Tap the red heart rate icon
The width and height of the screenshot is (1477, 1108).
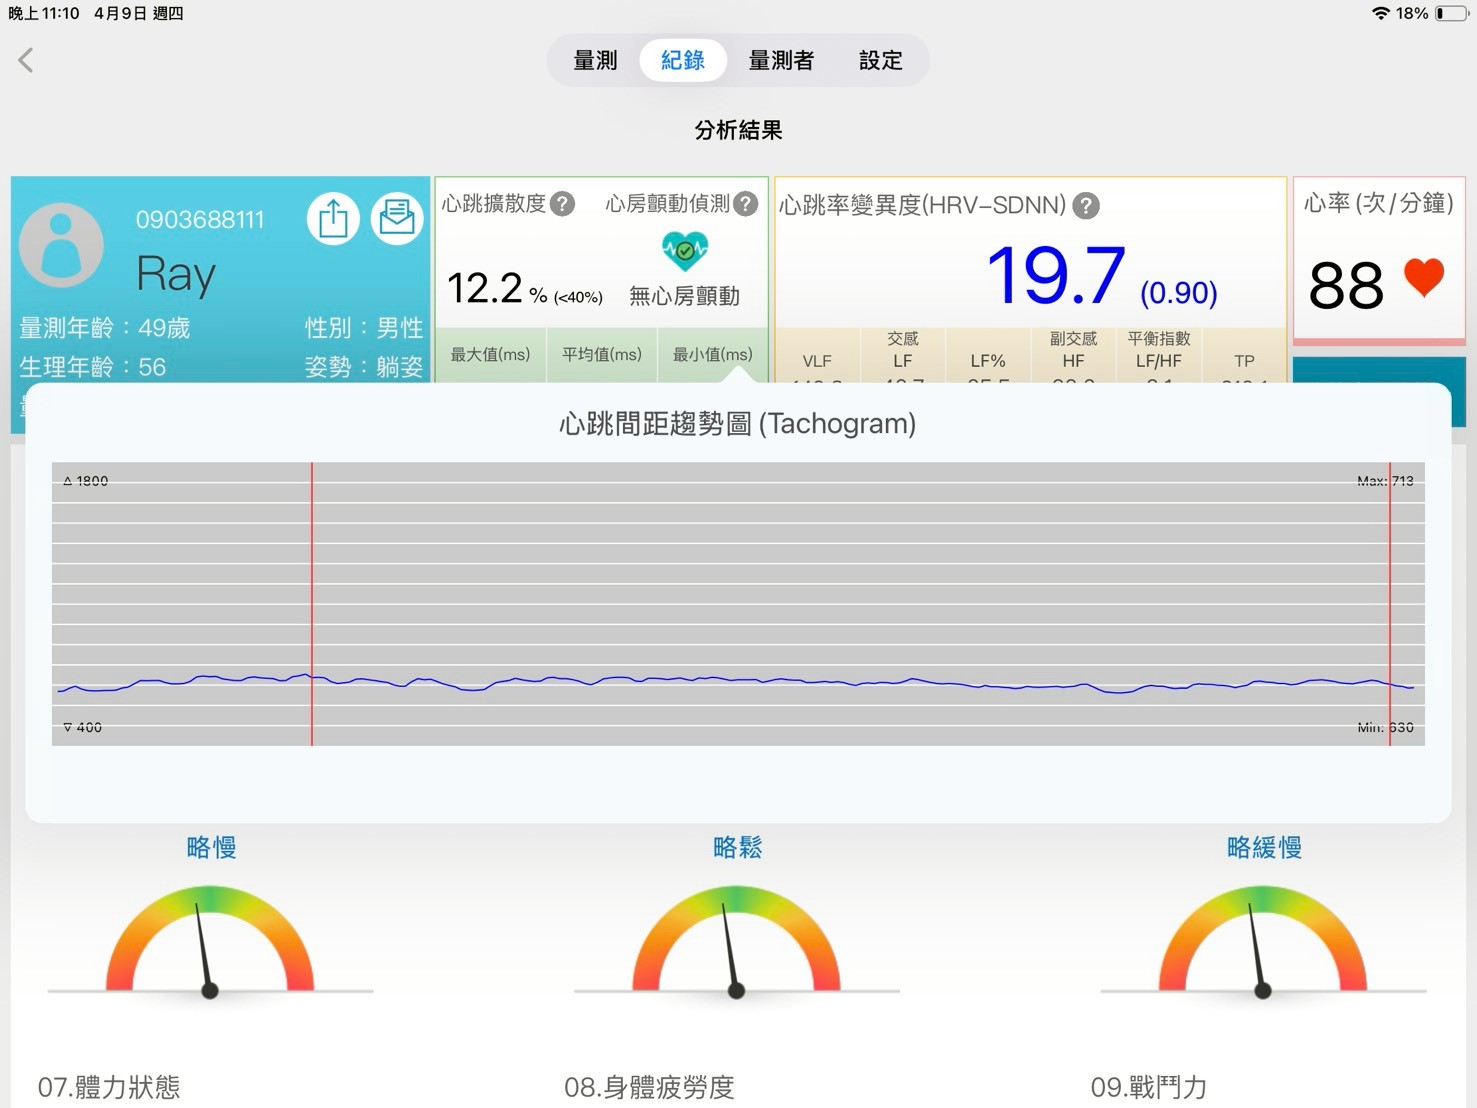point(1423,278)
